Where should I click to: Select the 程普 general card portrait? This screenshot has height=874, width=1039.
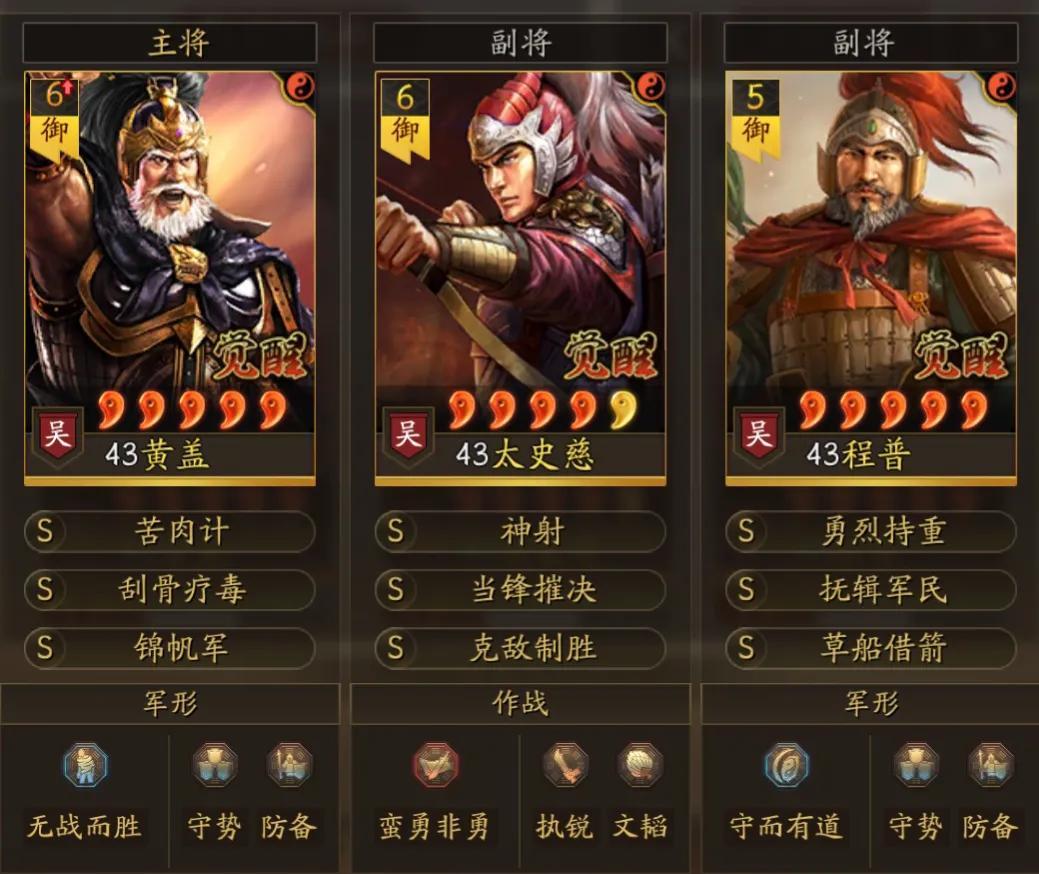pyautogui.click(x=871, y=278)
